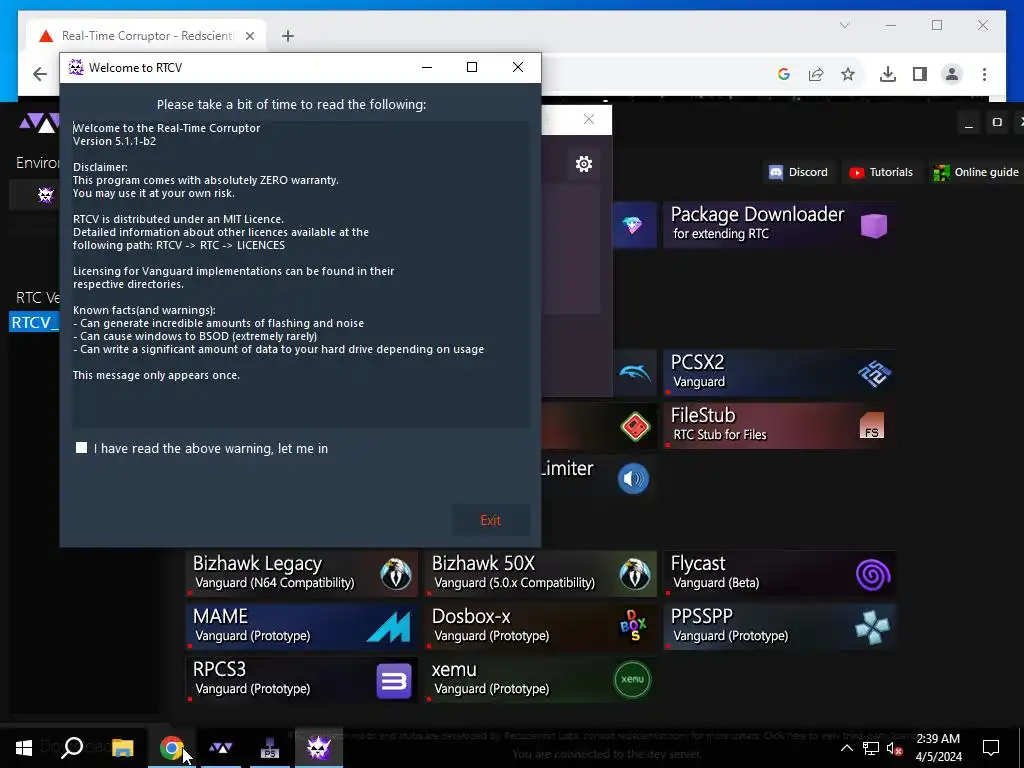Image resolution: width=1024 pixels, height=768 pixels.
Task: Open the Discord link button
Action: point(798,172)
